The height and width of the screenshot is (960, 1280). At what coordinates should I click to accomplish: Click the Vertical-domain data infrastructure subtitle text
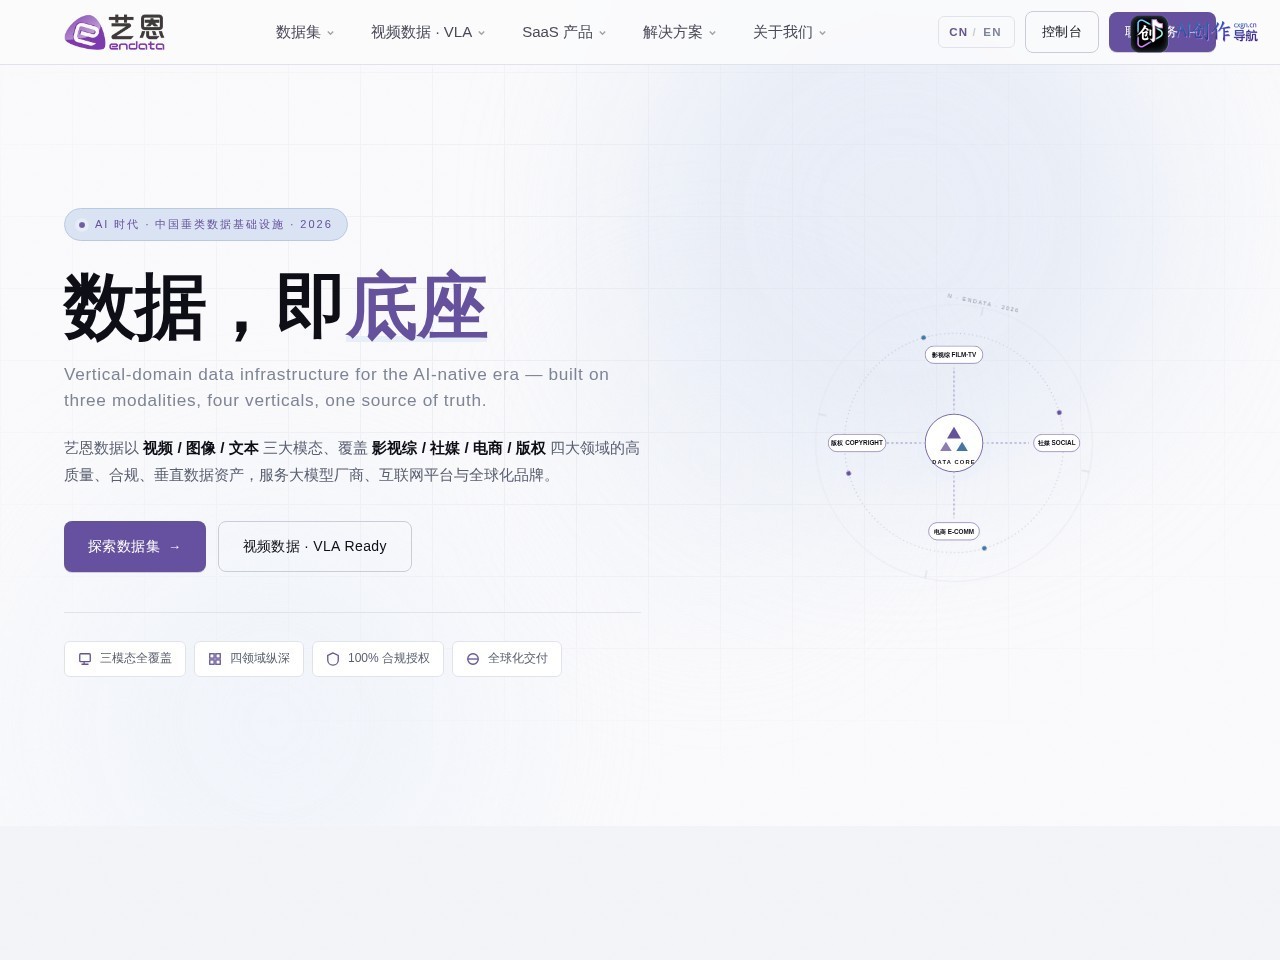337,387
